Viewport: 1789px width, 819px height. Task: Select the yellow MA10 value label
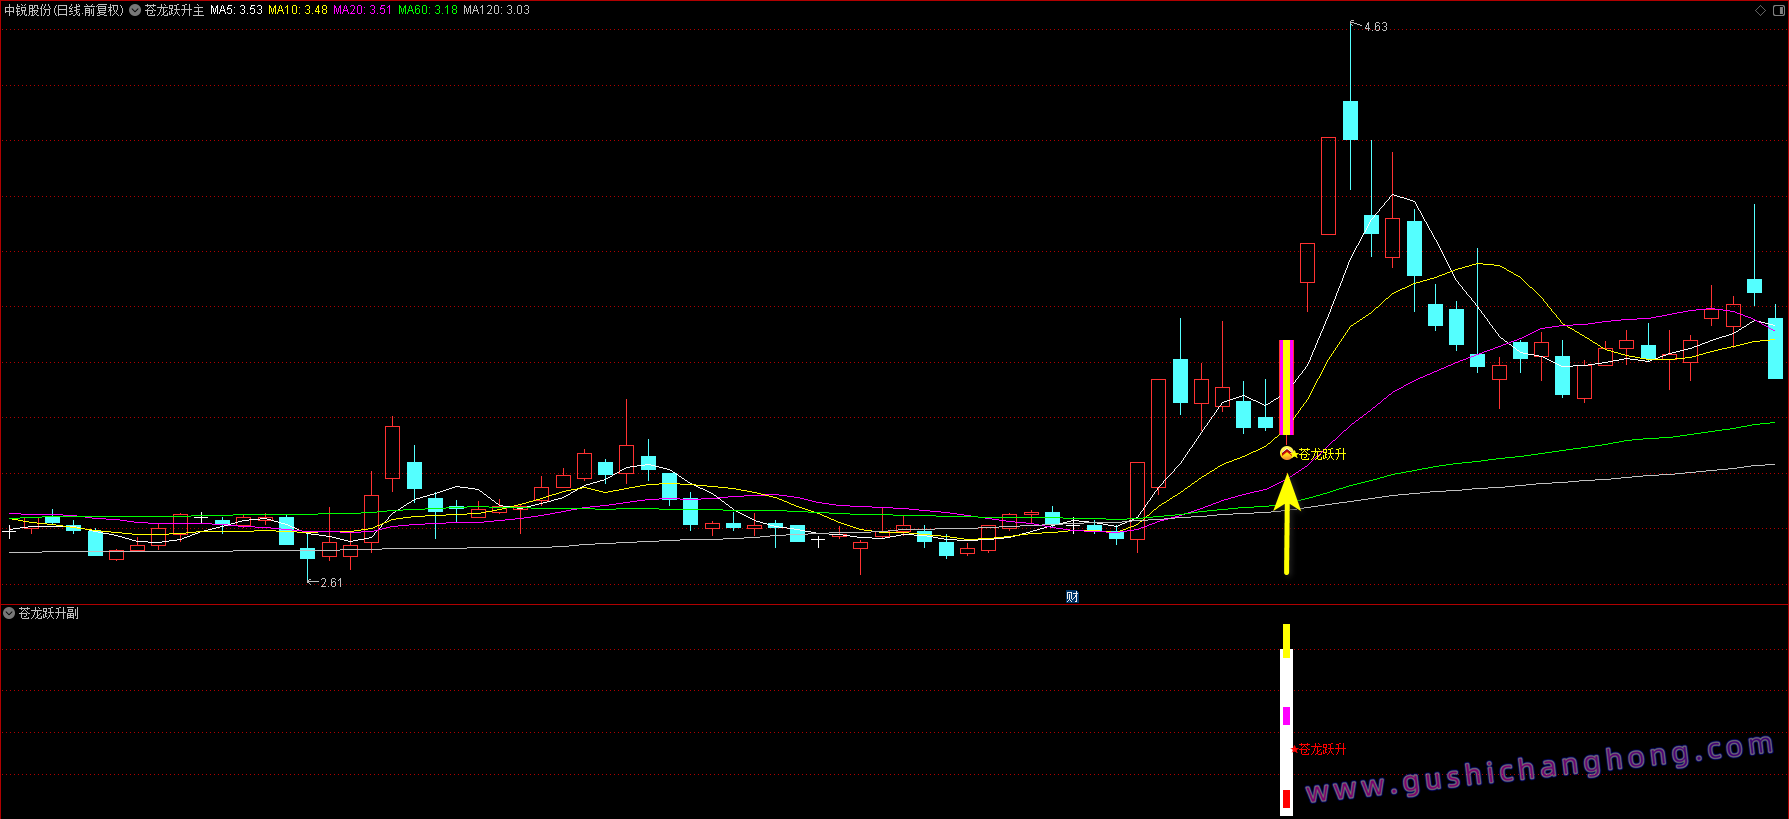pos(297,10)
